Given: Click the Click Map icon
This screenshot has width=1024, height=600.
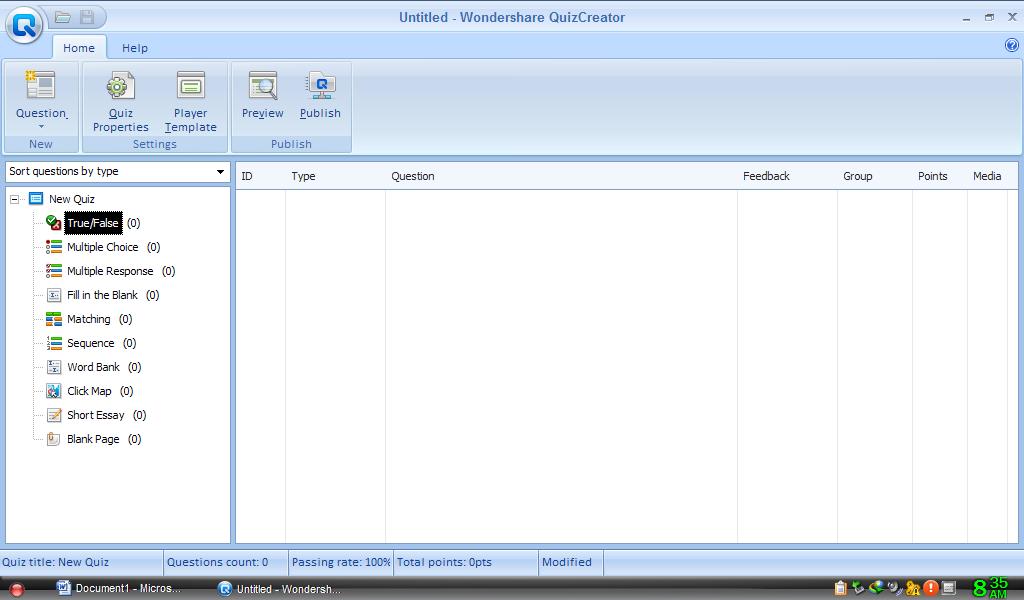Looking at the screenshot, I should point(54,391).
